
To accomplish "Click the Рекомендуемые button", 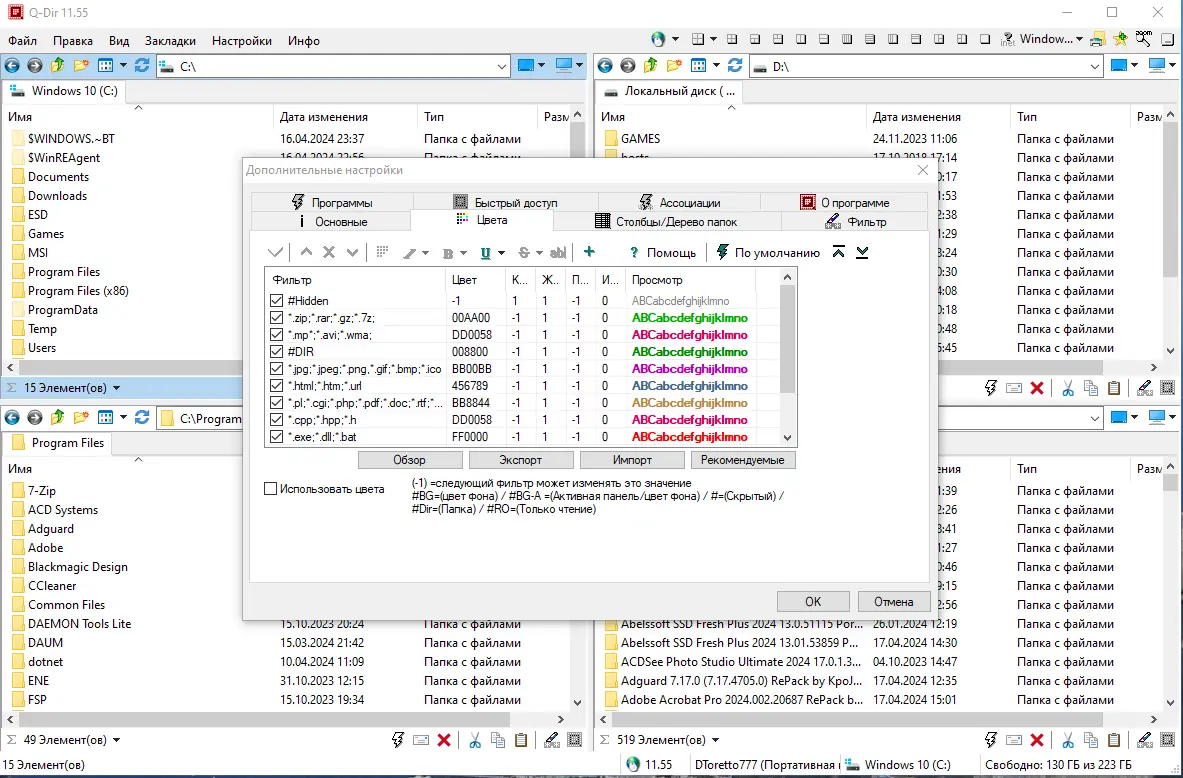I will [x=742, y=460].
